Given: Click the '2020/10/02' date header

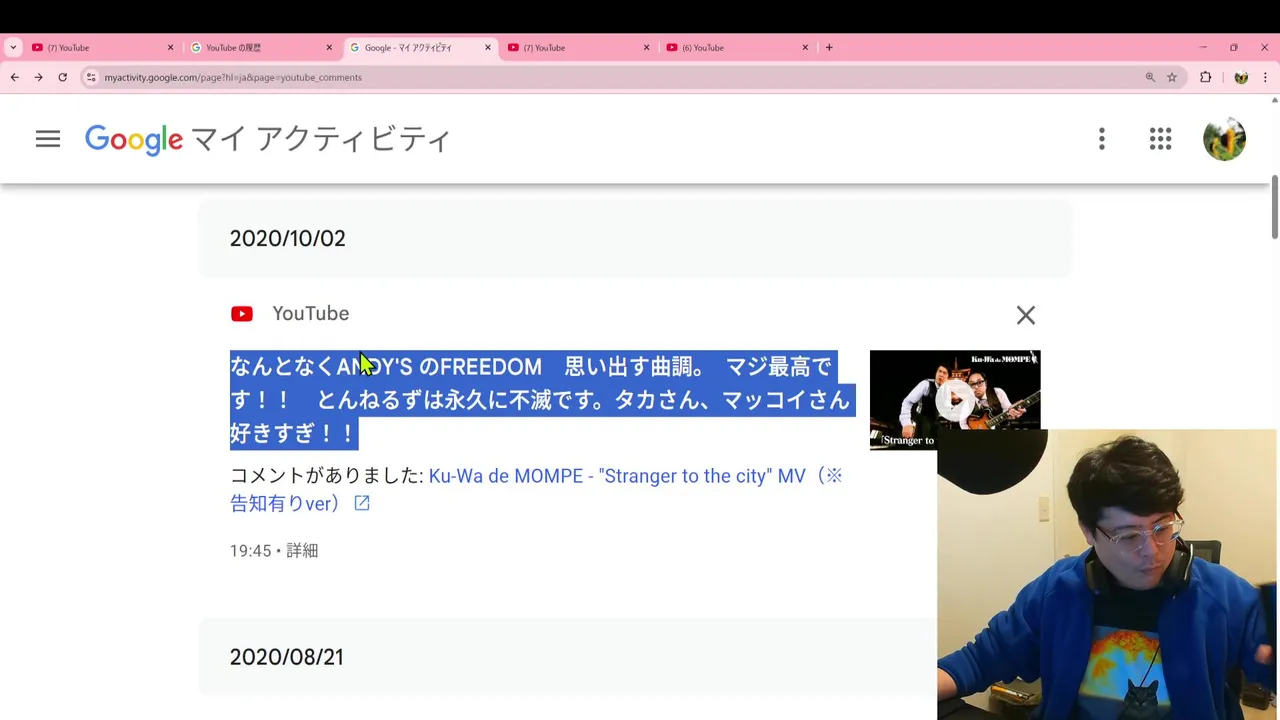Looking at the screenshot, I should (x=288, y=239).
